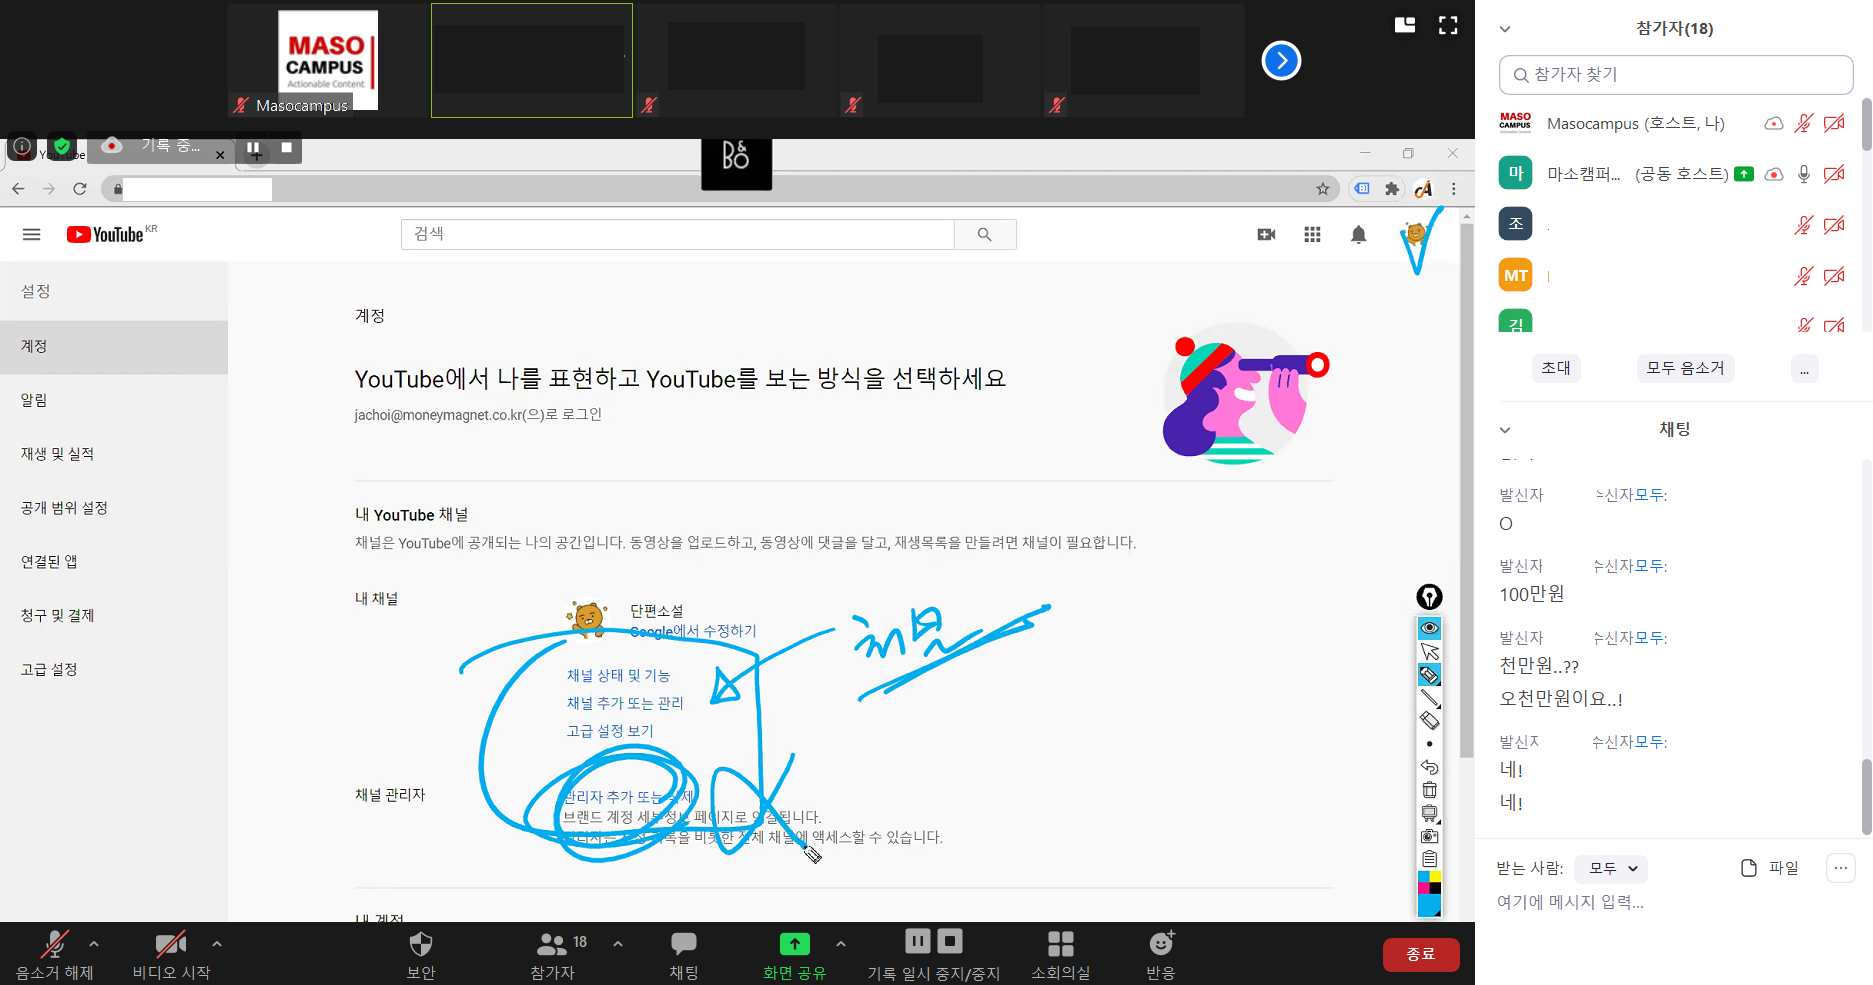Select 알림 in YouTube settings sidebar
The height and width of the screenshot is (985, 1873).
click(x=34, y=400)
